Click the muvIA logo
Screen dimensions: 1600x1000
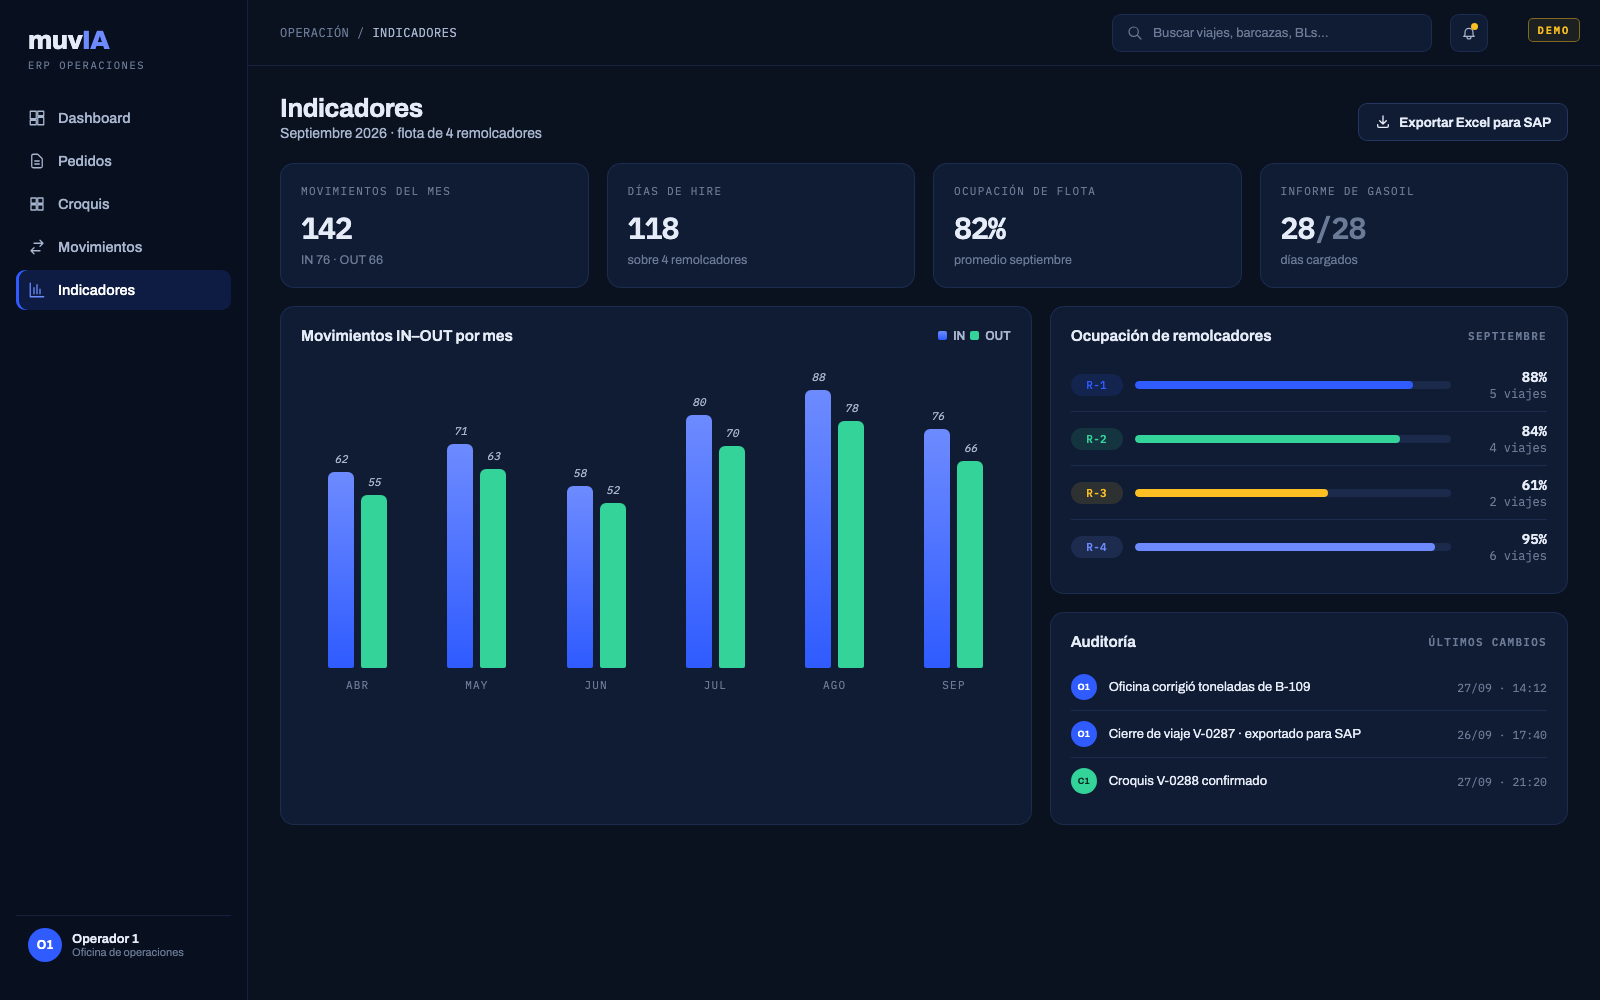(x=69, y=40)
